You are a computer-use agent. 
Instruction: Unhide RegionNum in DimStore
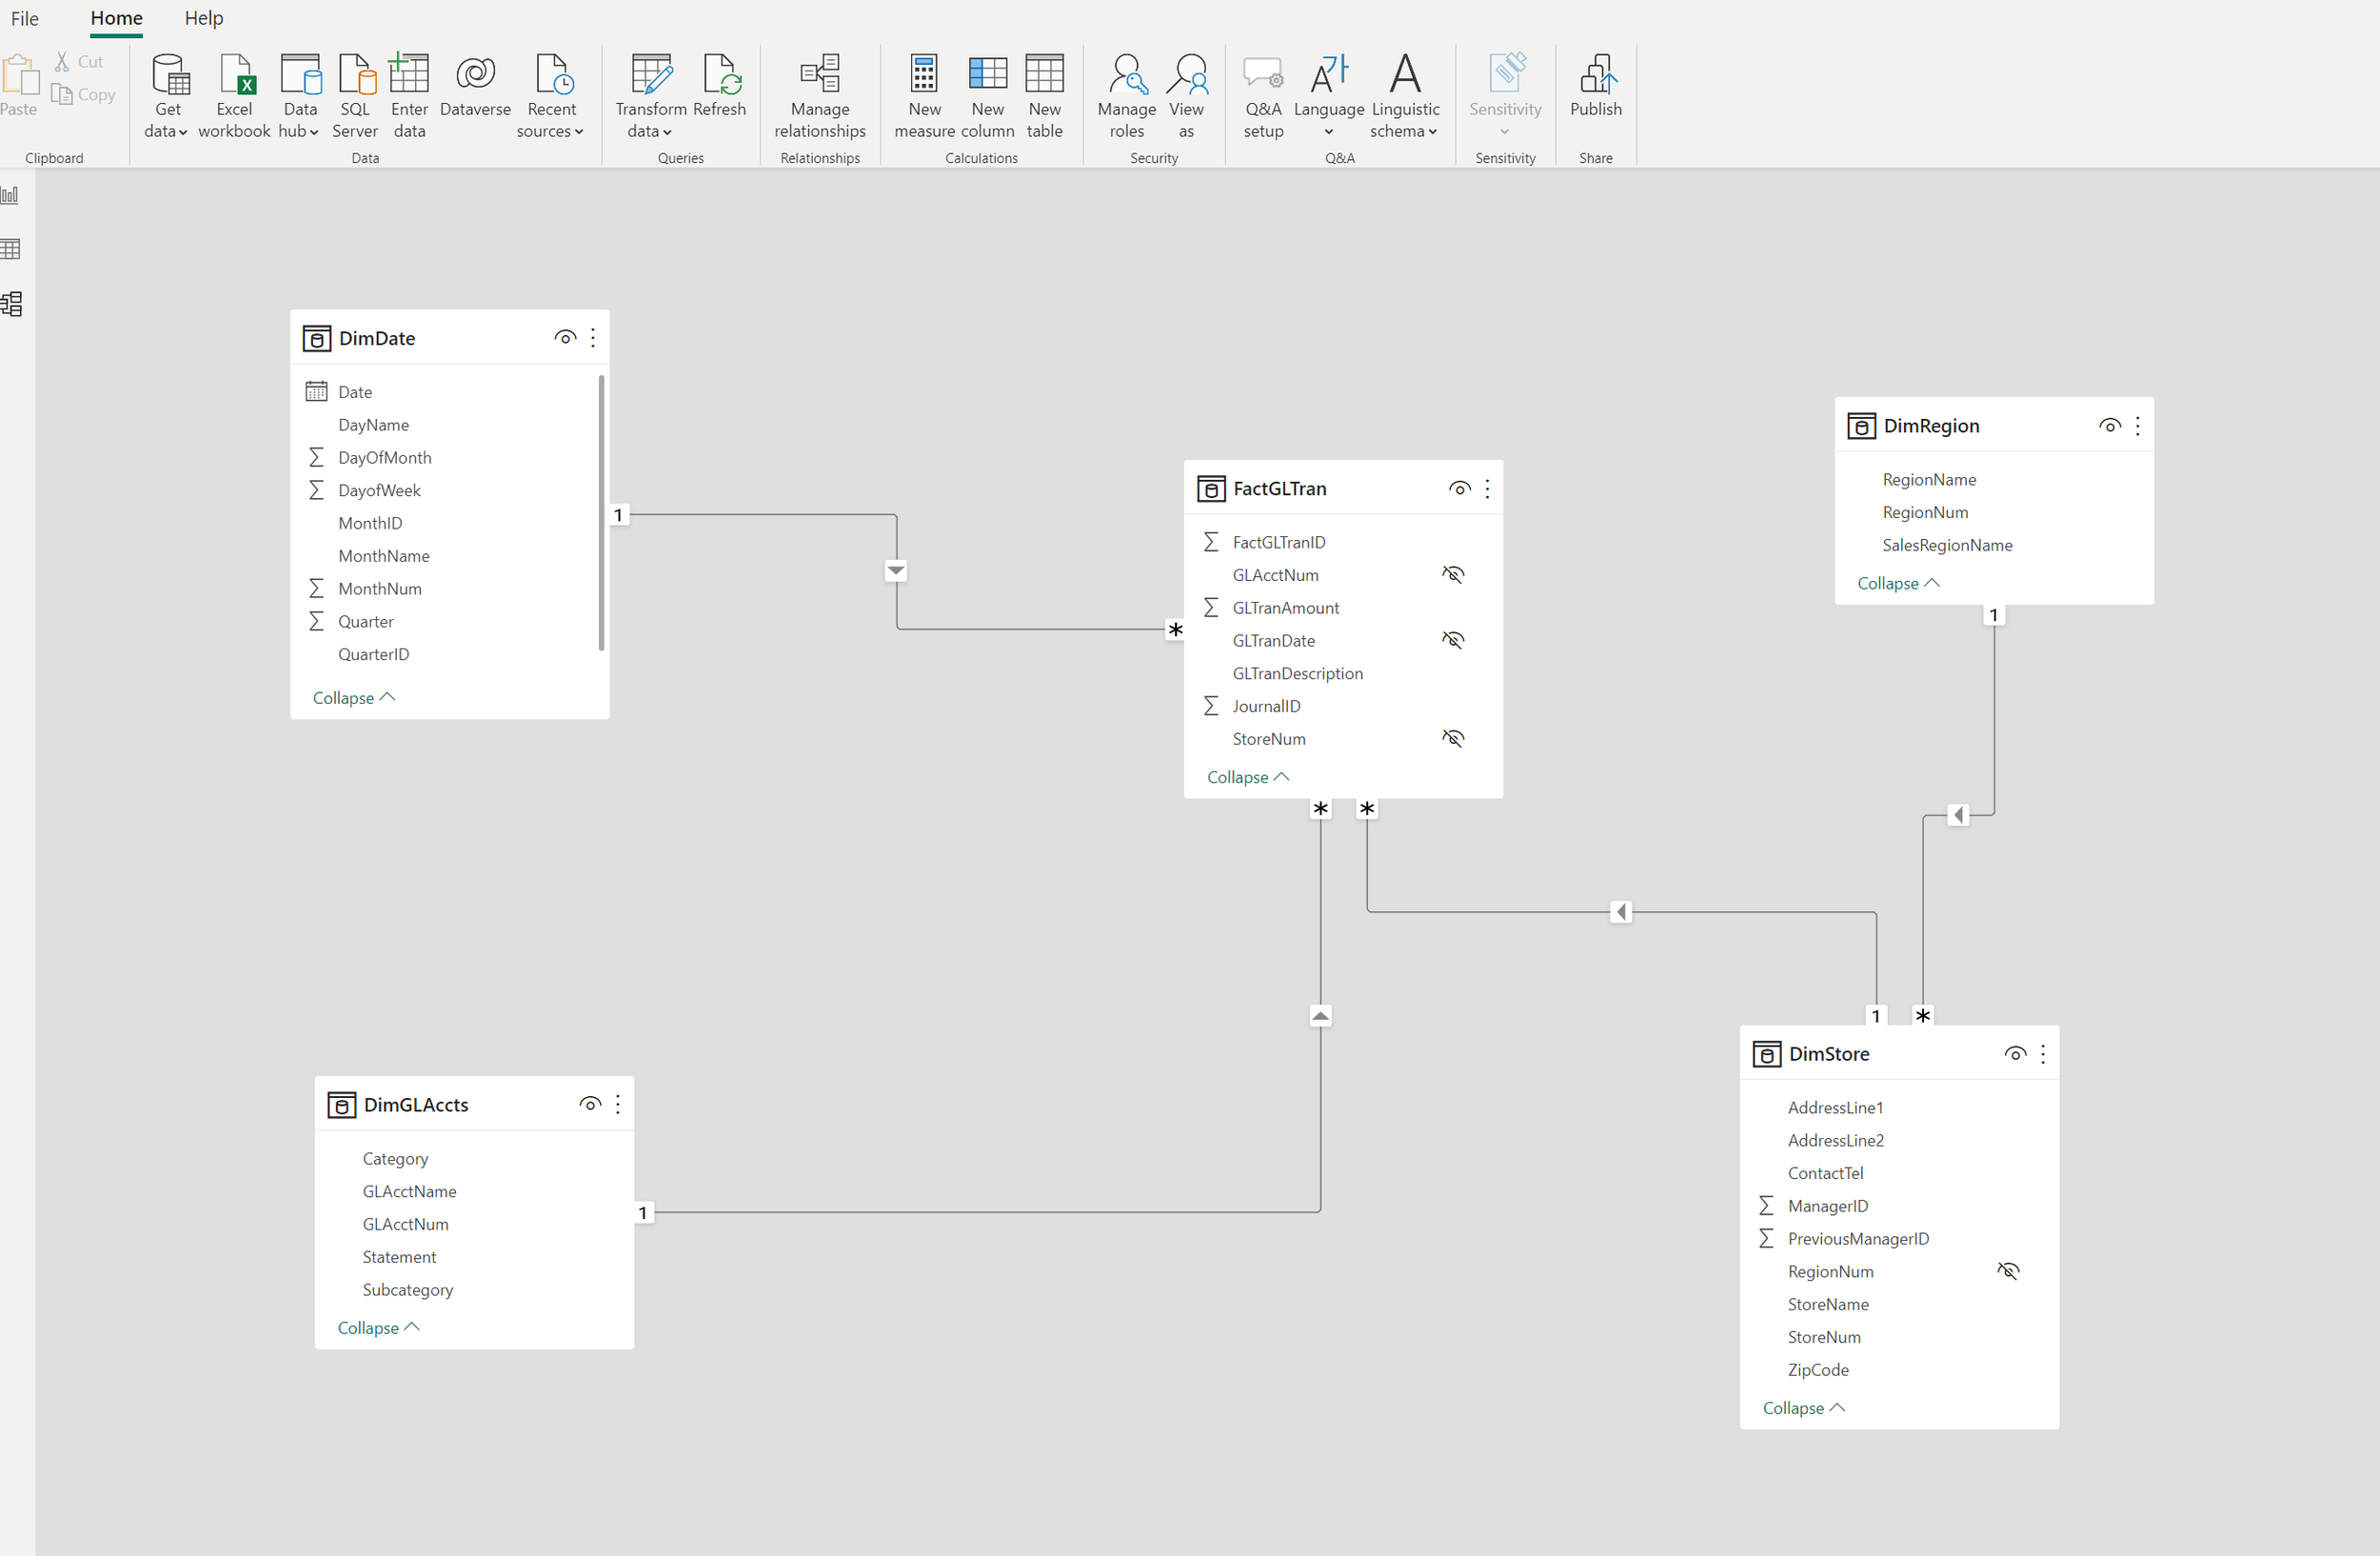(2008, 1270)
